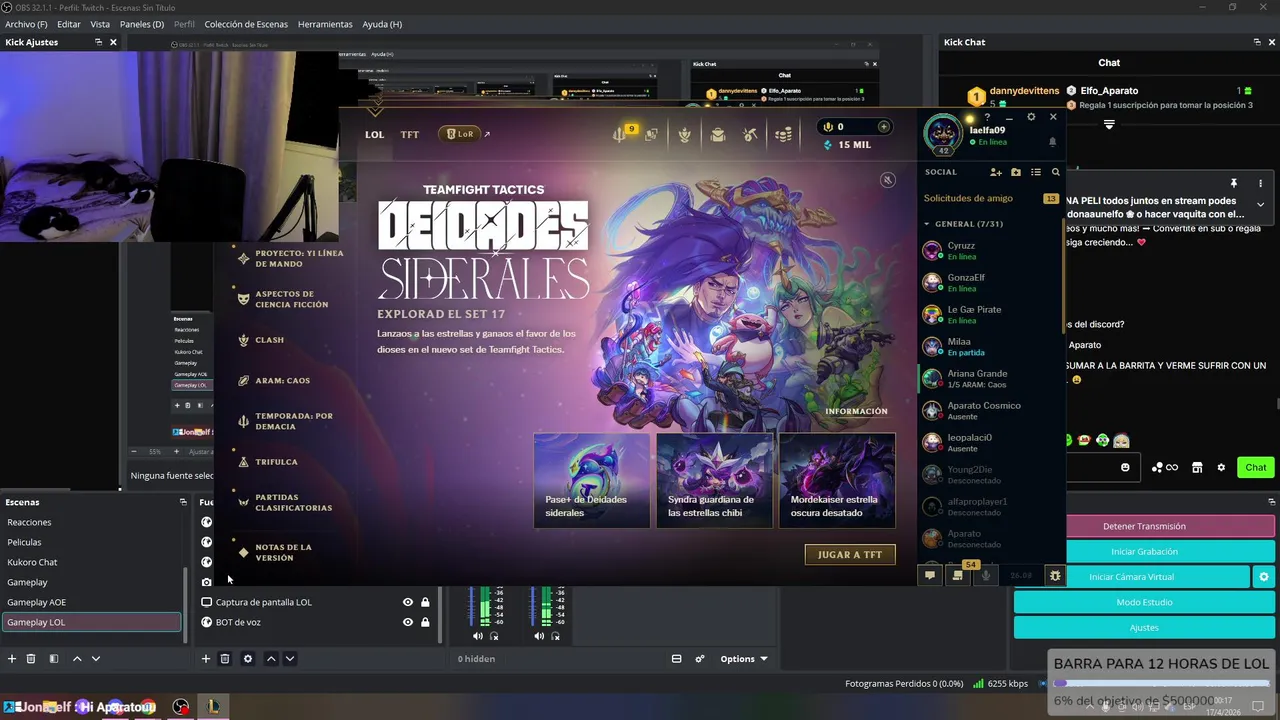The height and width of the screenshot is (720, 1280).
Task: Open the OBS Archivo menu
Action: [26, 24]
